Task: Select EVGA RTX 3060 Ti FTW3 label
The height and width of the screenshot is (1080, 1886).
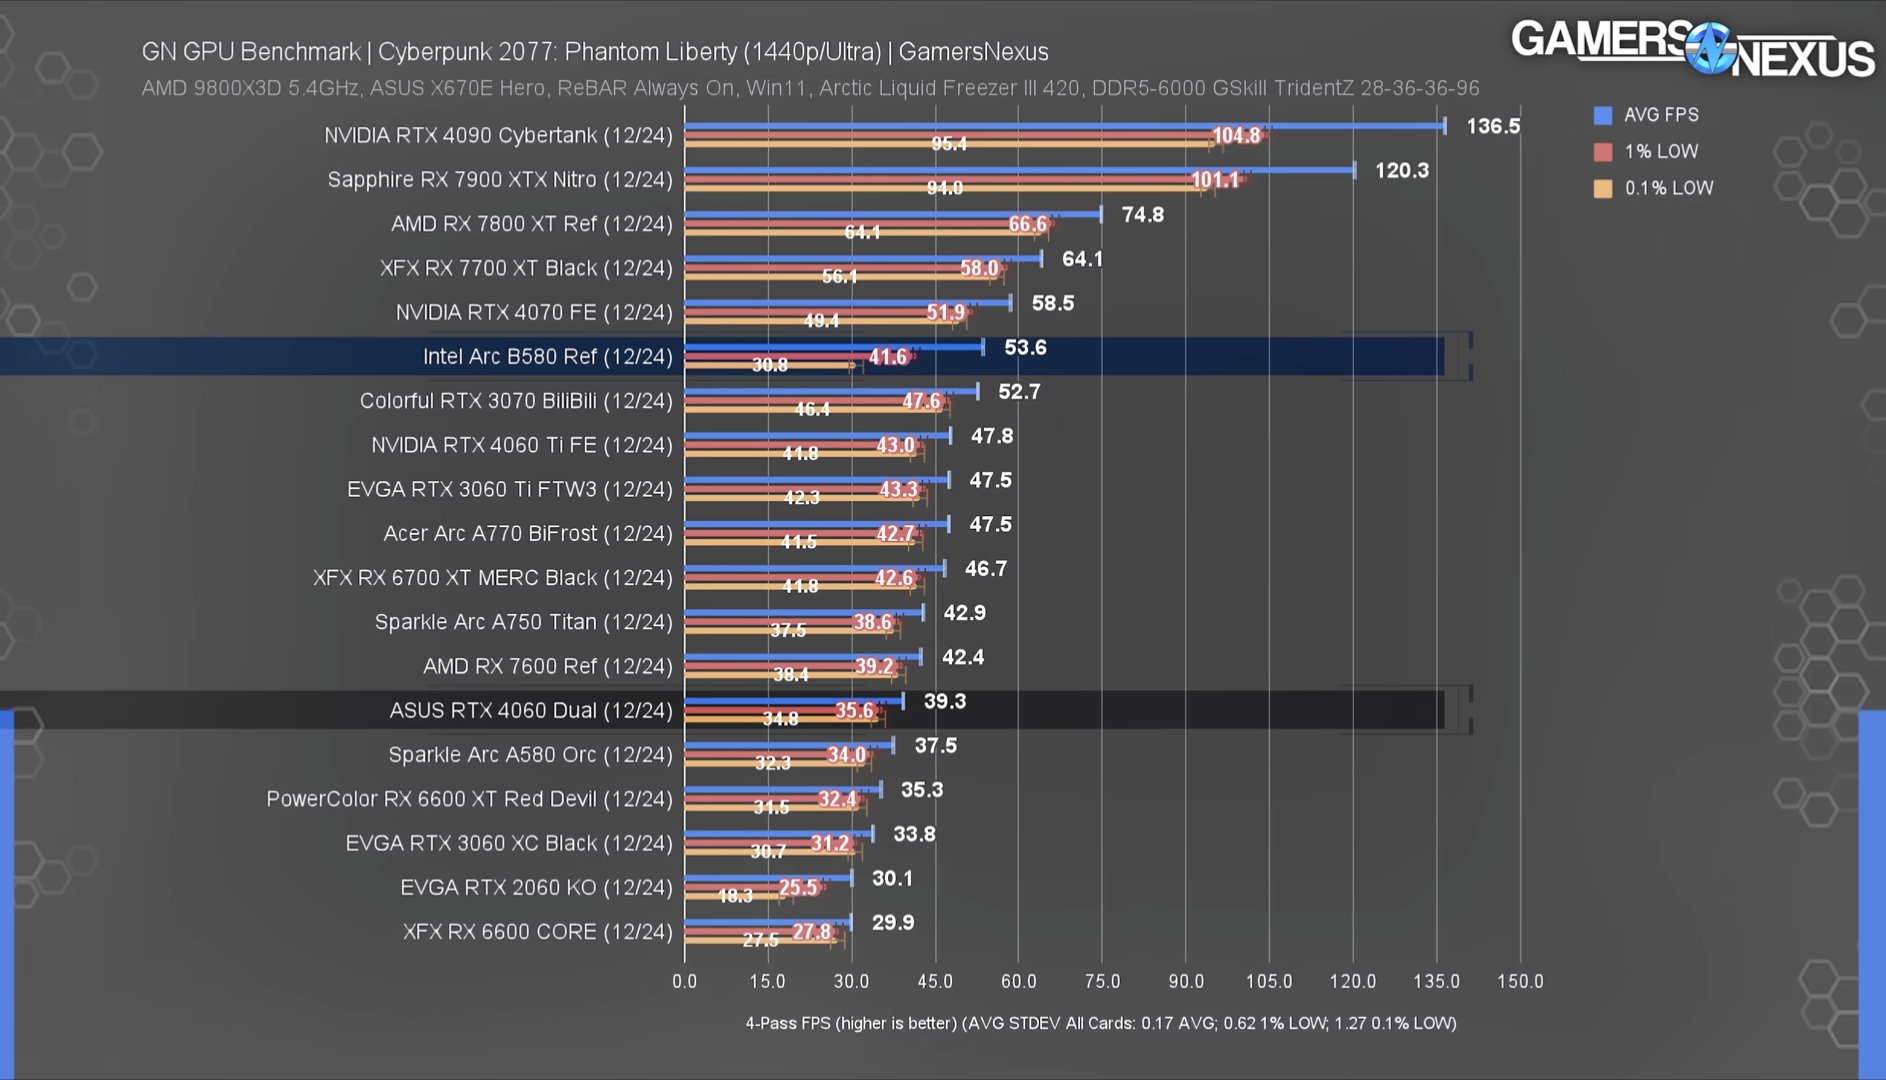Action: pos(510,489)
